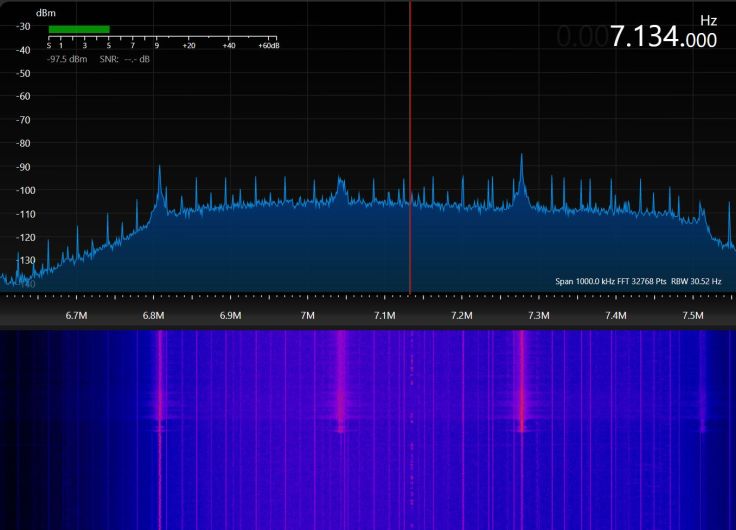
Task: Click the Hz unit label above frequency
Action: (x=708, y=20)
